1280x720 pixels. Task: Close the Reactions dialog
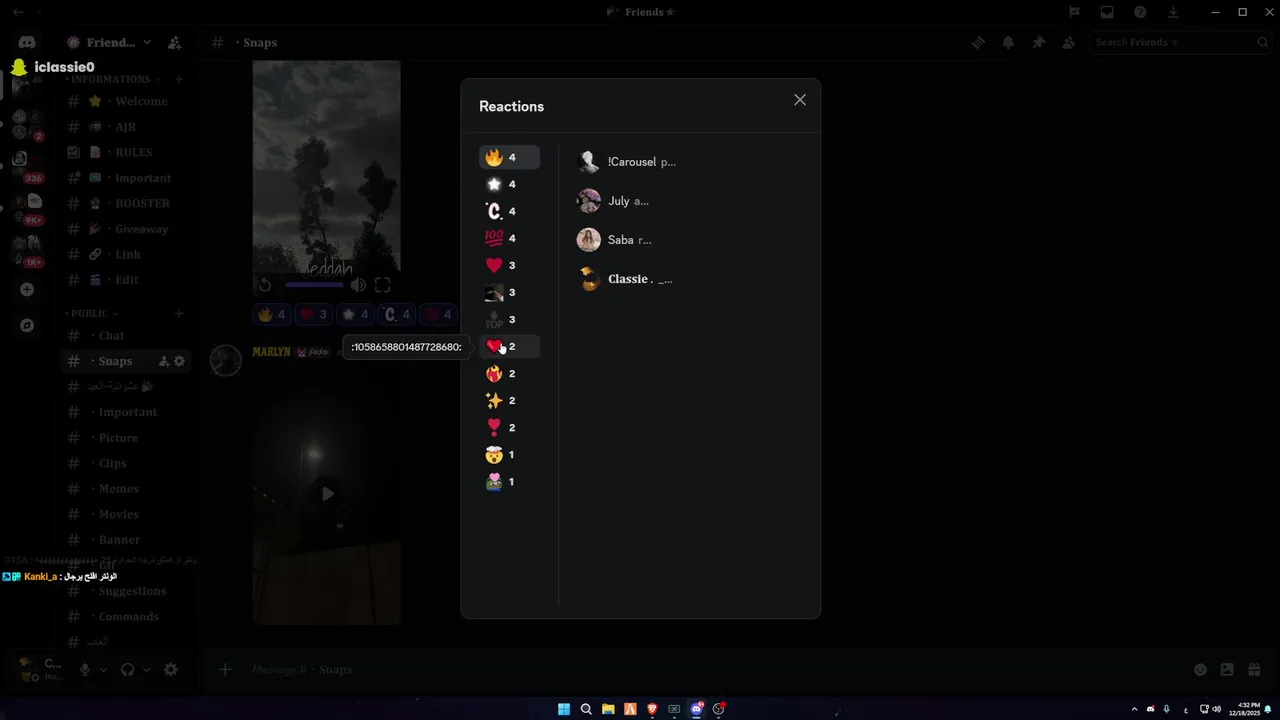[800, 100]
